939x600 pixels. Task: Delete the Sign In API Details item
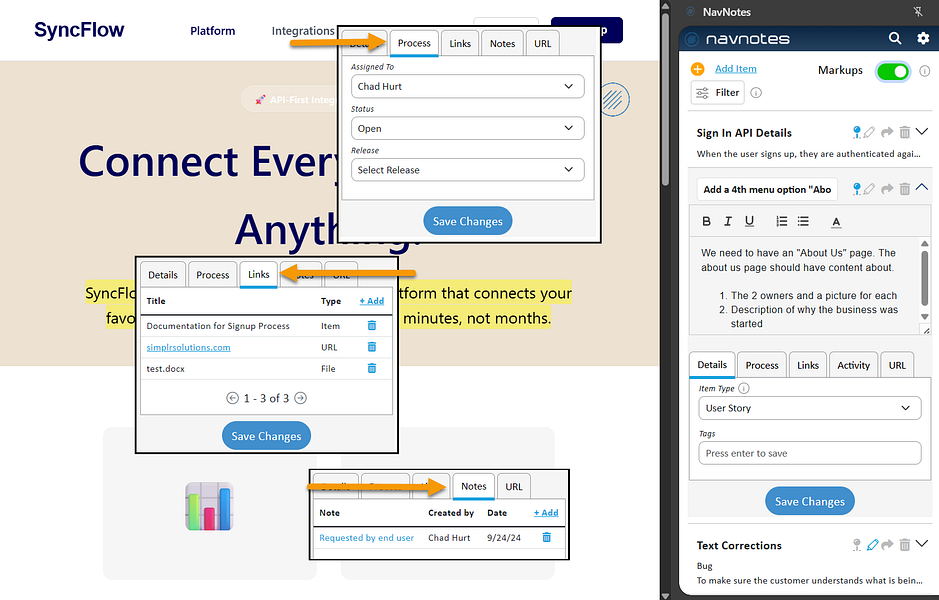905,132
